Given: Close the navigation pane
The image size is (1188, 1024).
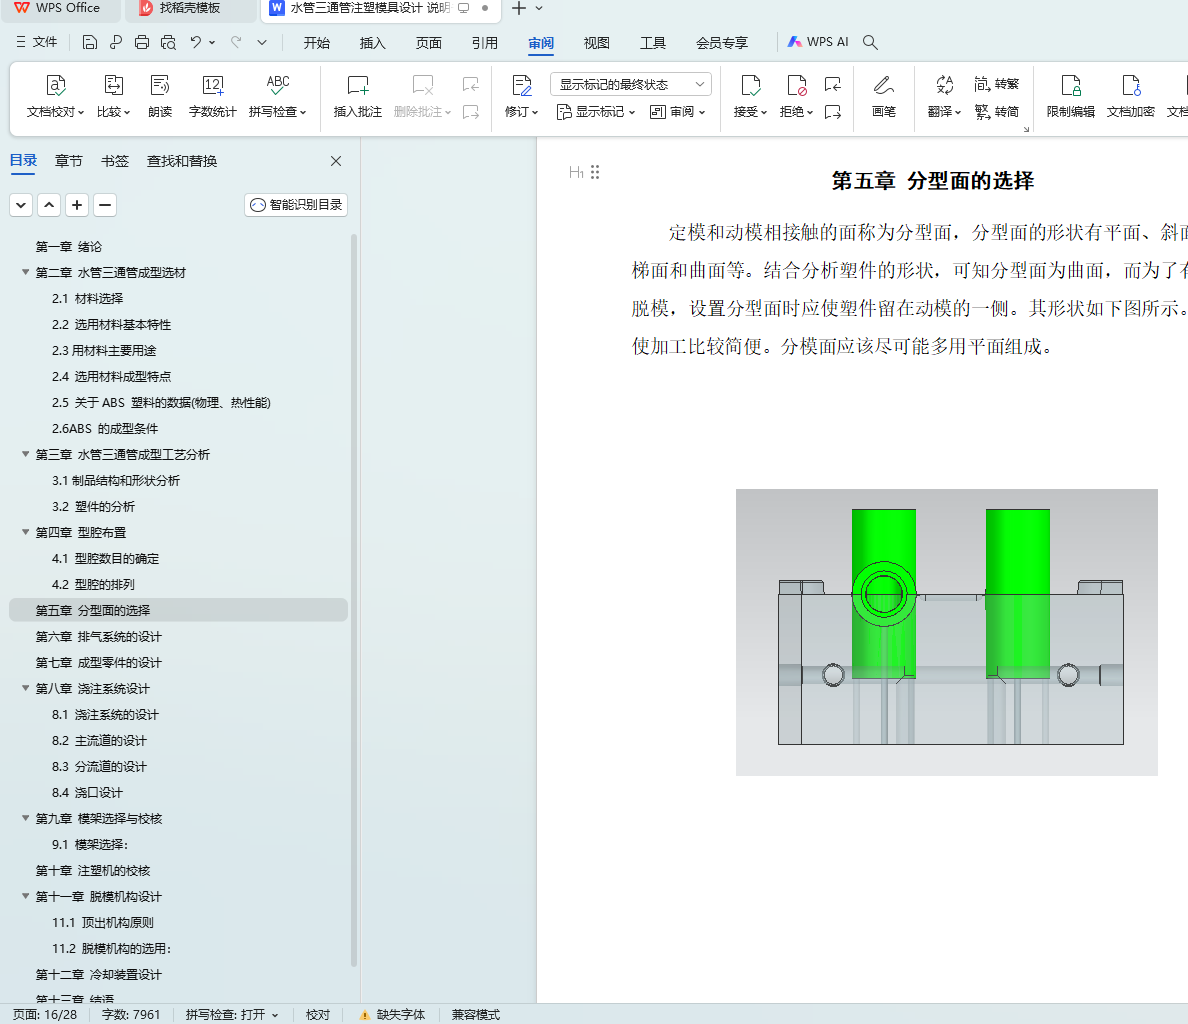Looking at the screenshot, I should click(336, 161).
